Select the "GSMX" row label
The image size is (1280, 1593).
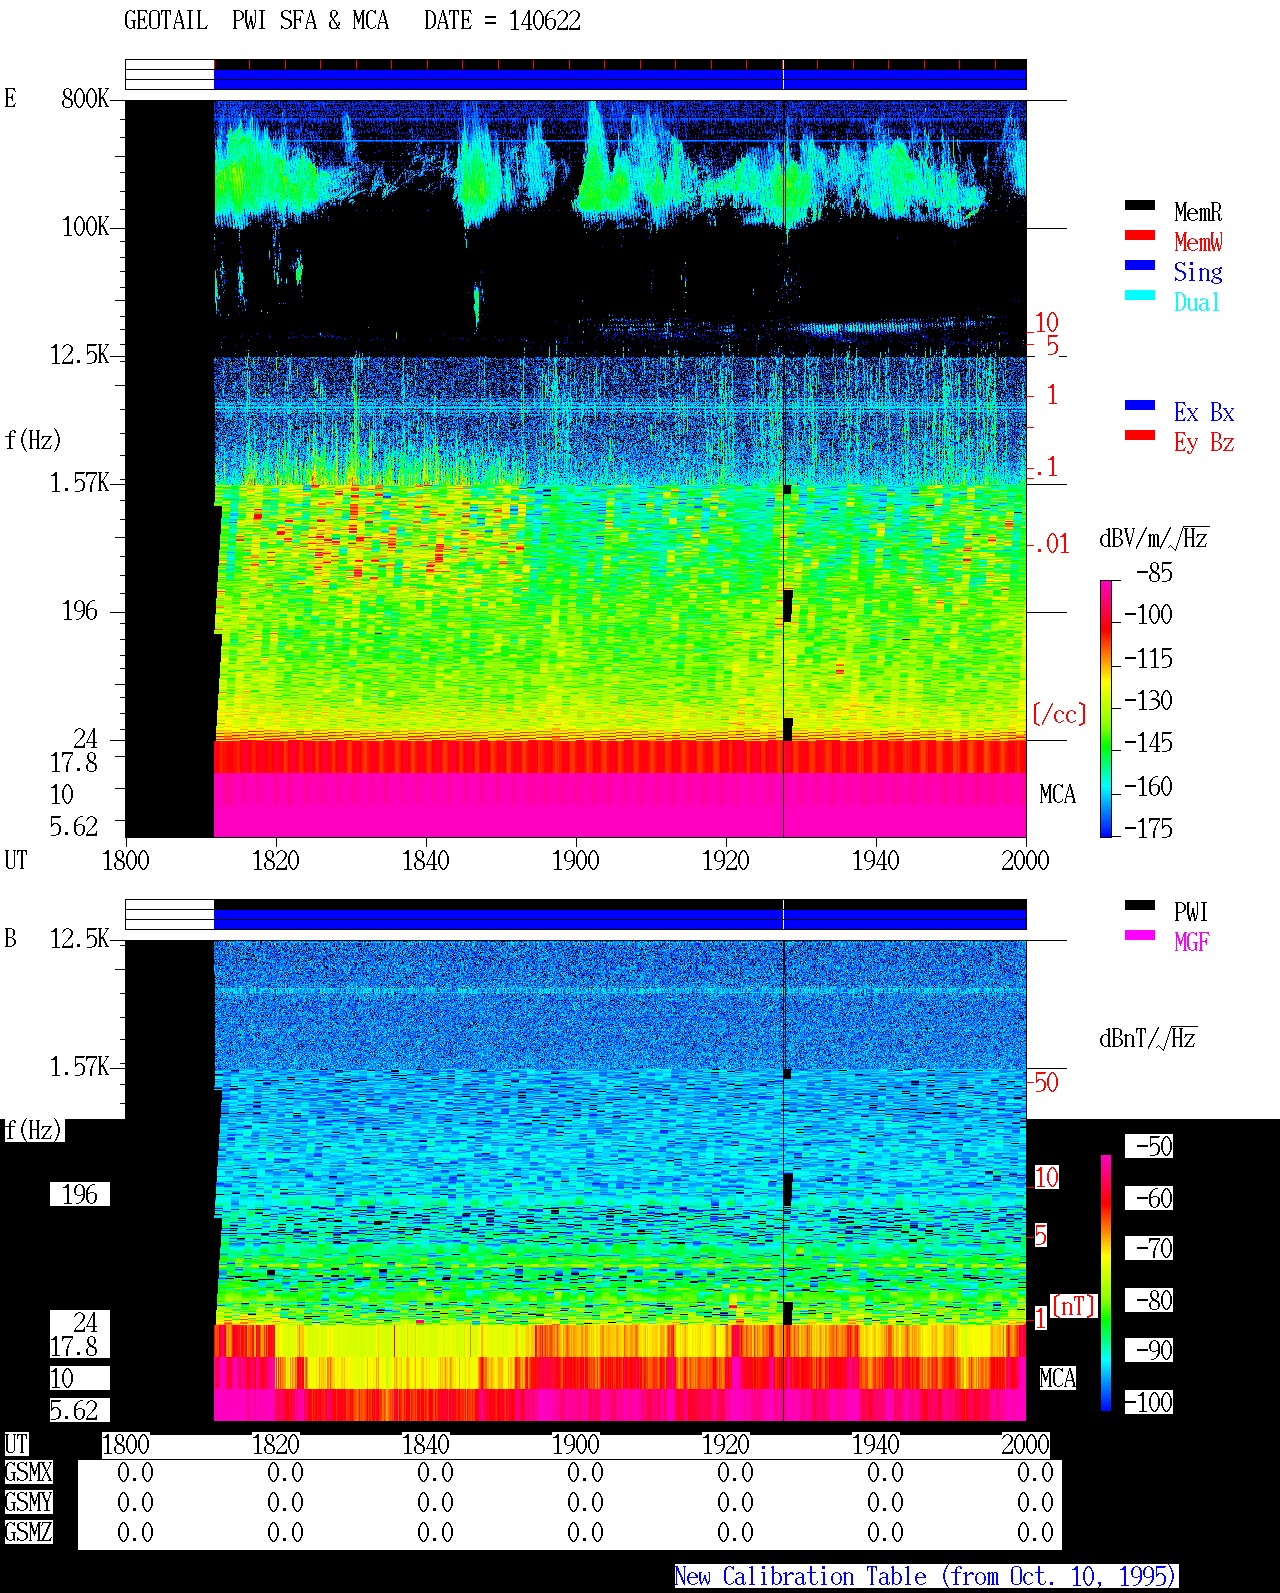point(28,1473)
